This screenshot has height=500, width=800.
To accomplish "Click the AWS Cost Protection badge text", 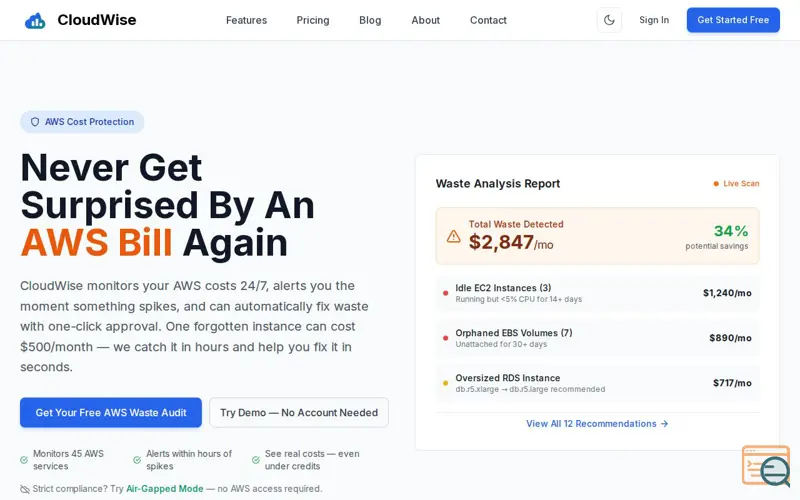I will coord(89,122).
